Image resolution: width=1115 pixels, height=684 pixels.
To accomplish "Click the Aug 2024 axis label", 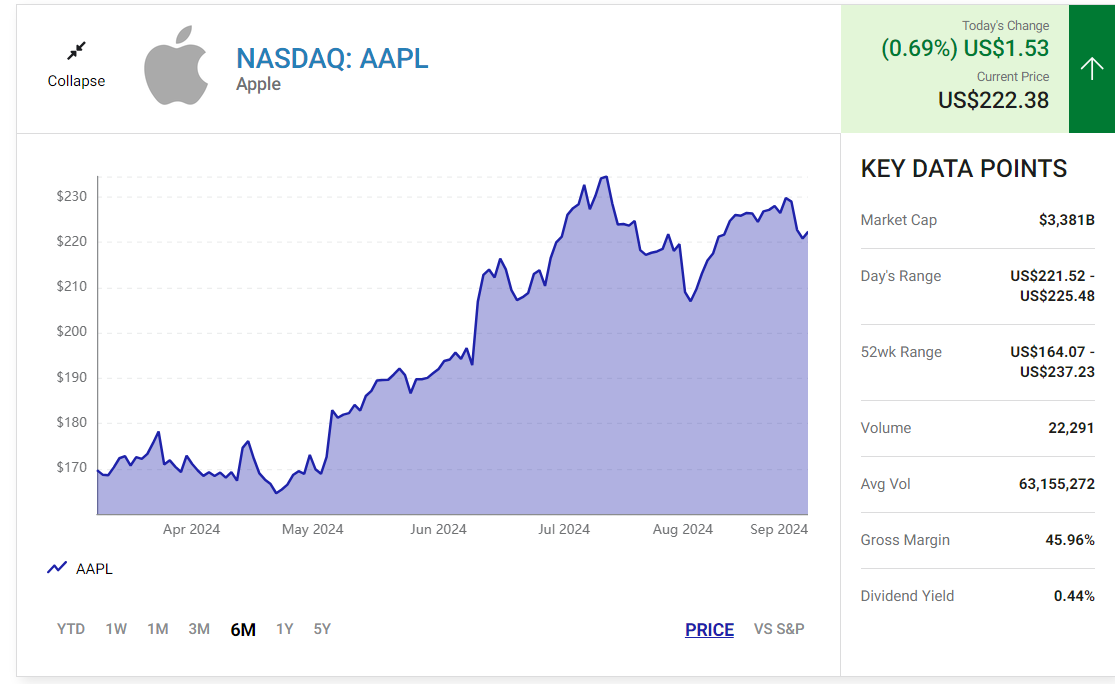I will pos(682,530).
